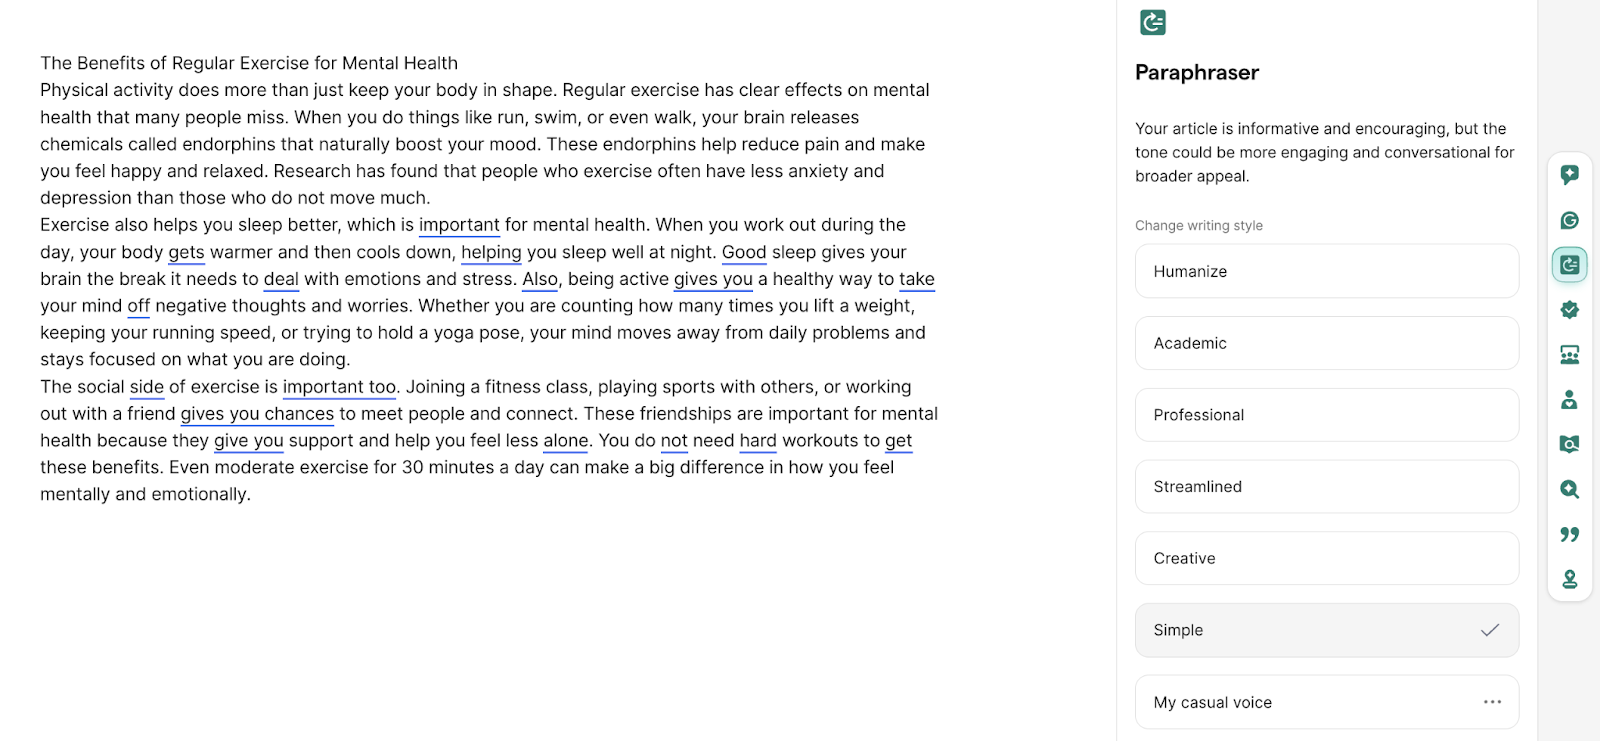Image resolution: width=1600 pixels, height=741 pixels.
Task: Open the book with magnifier icon
Action: (1569, 444)
